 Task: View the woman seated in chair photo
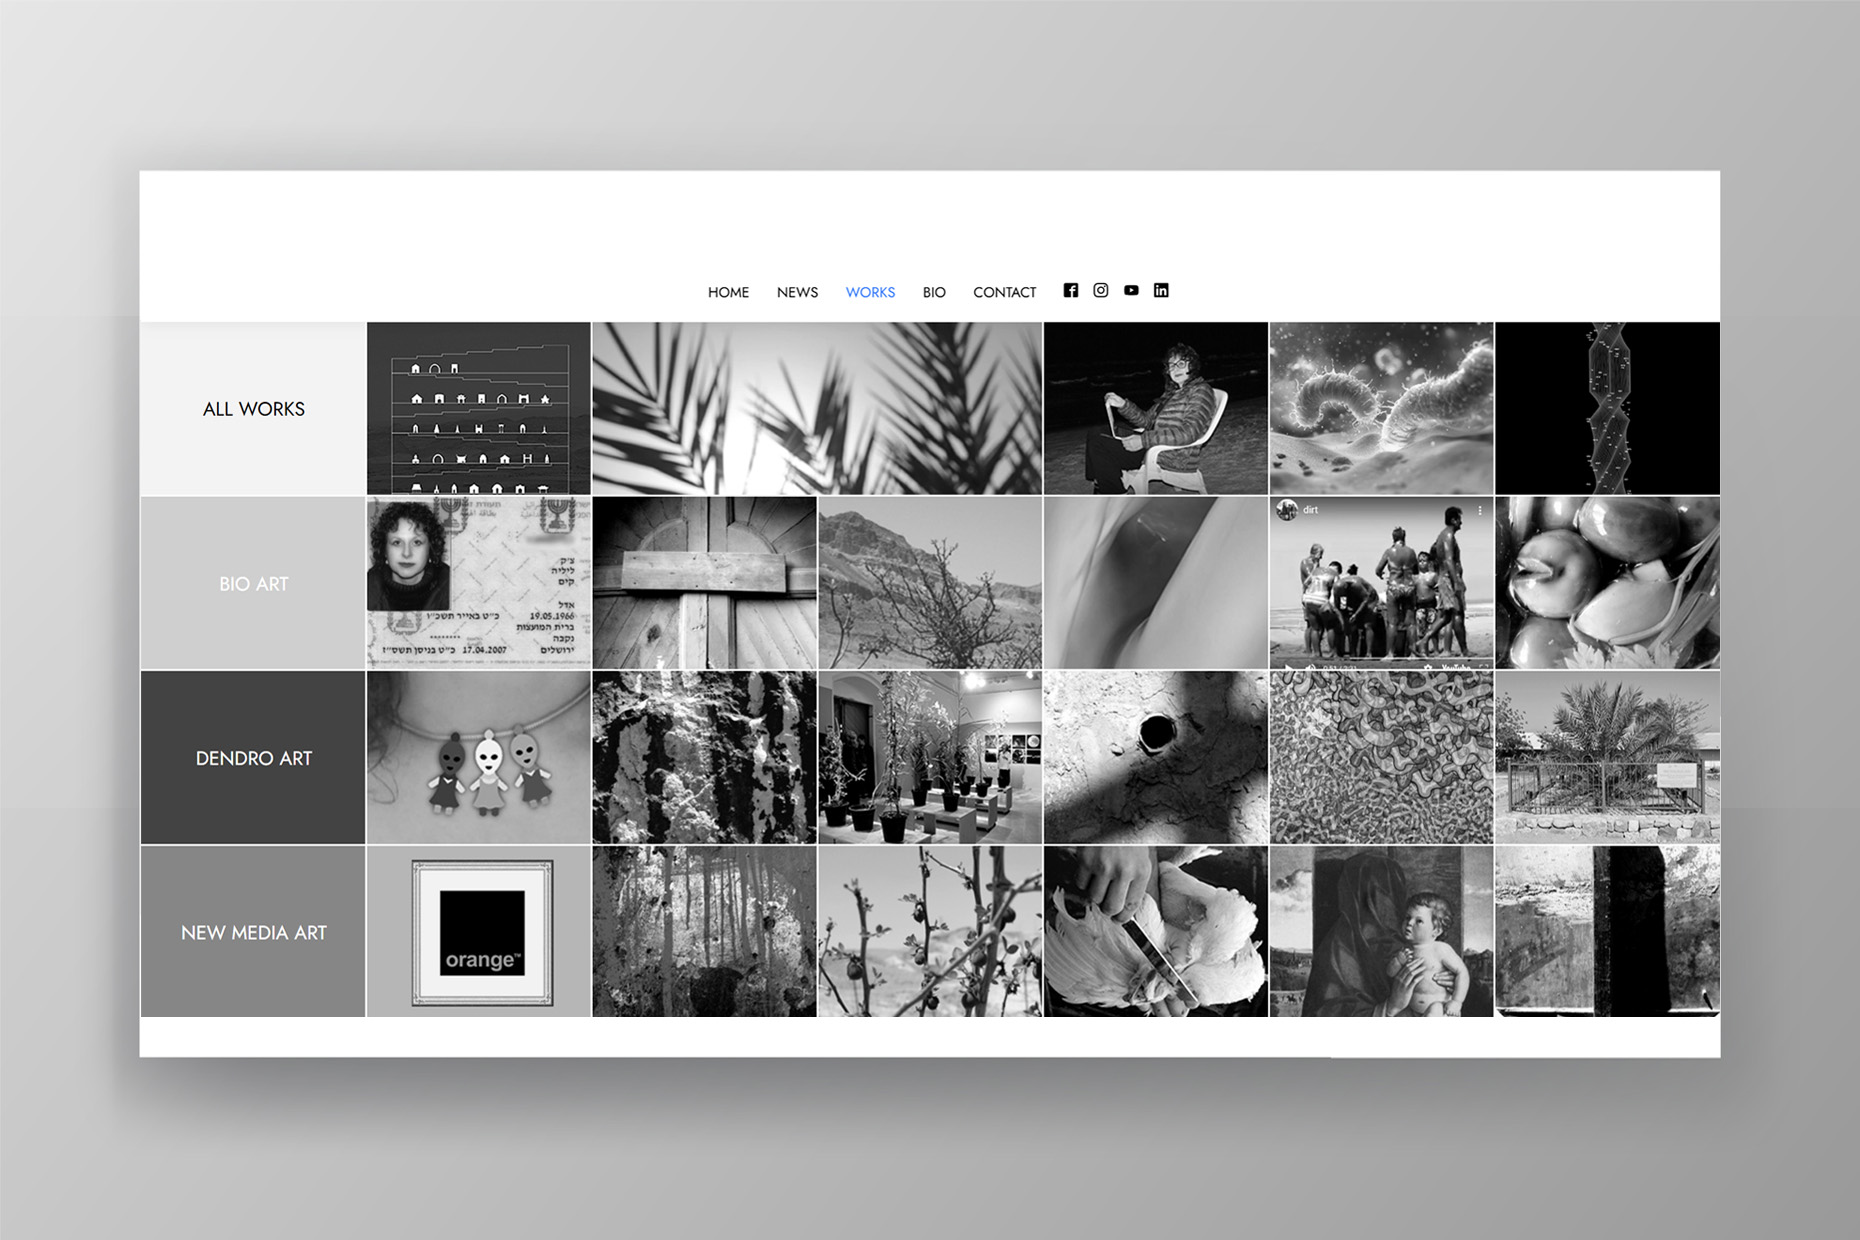[x=1155, y=408]
